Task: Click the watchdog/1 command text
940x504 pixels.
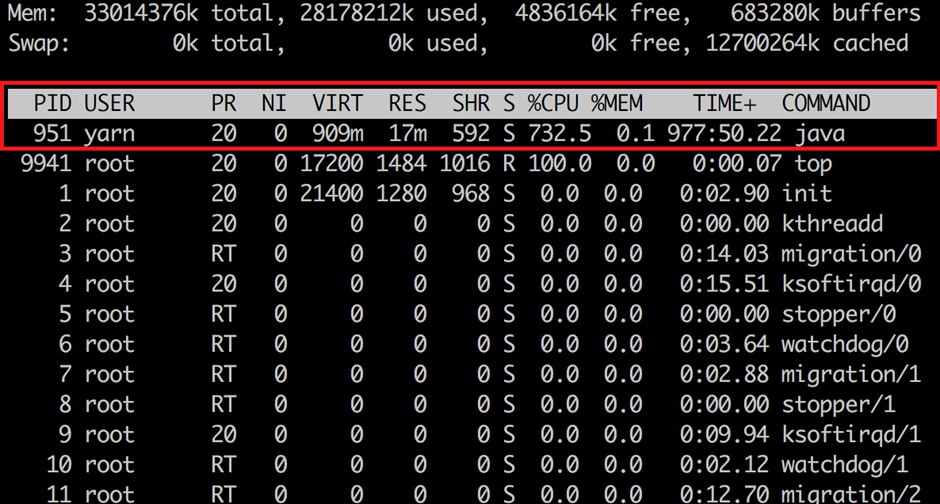Action: pos(845,465)
